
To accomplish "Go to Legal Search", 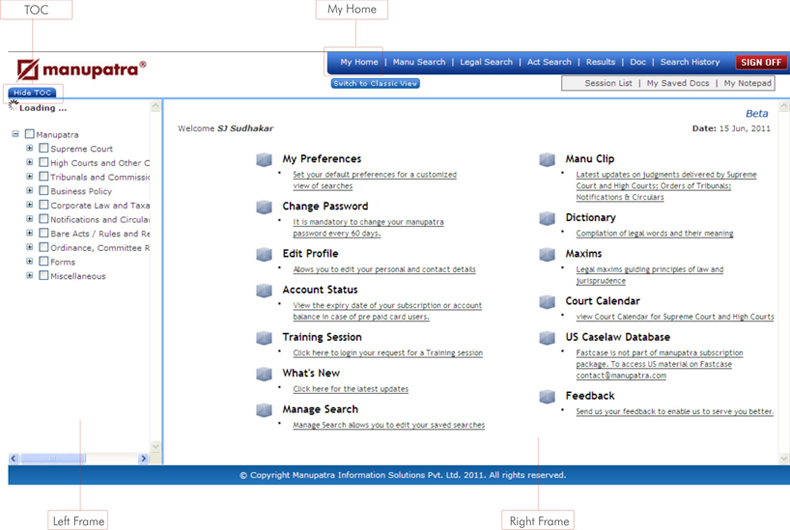I will [x=486, y=62].
